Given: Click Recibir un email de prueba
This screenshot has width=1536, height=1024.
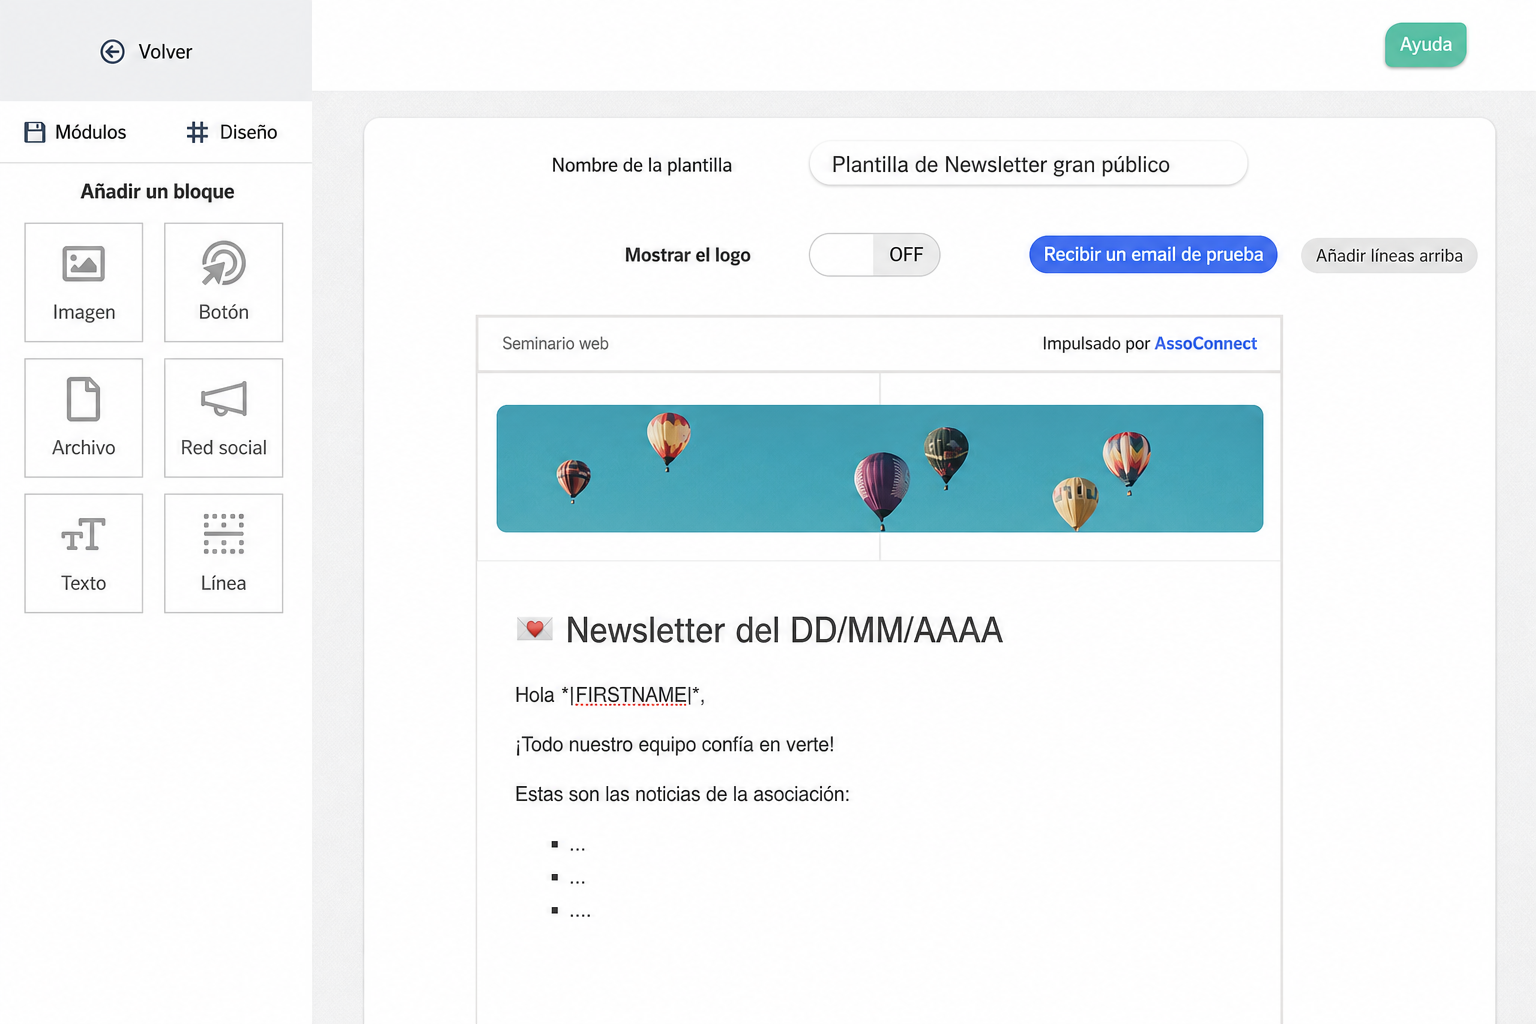Looking at the screenshot, I should click(1153, 255).
